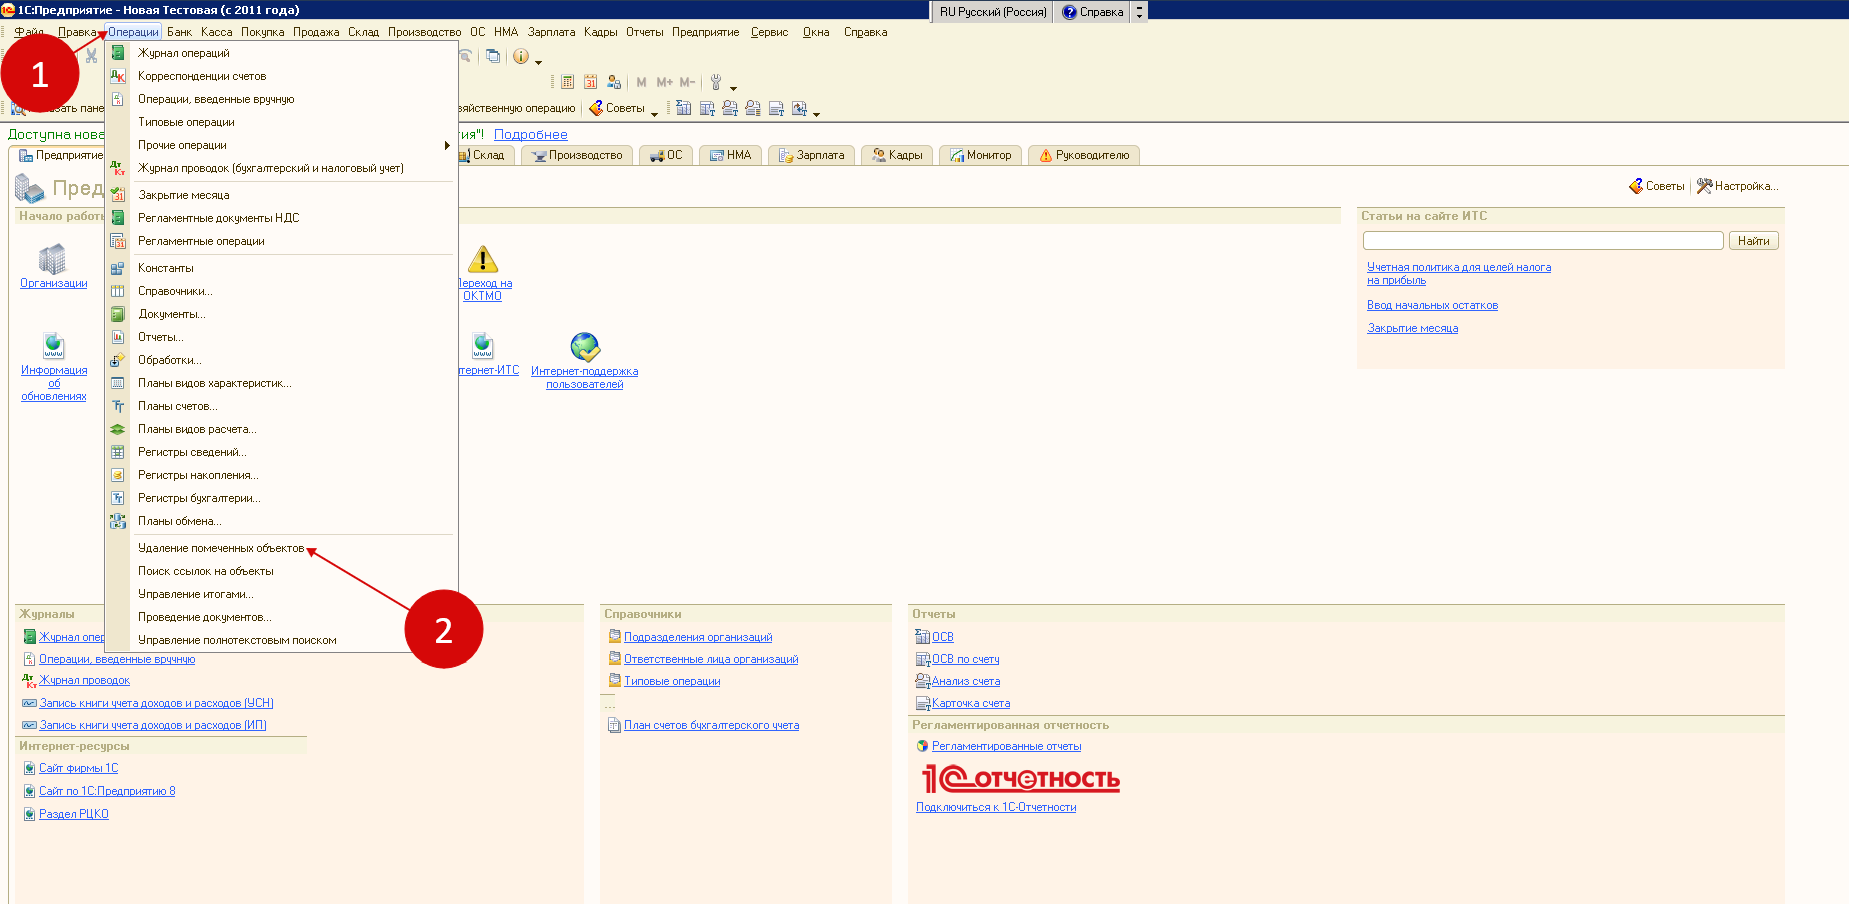The height and width of the screenshot is (904, 1849).
Task: Click the 1С-Отчетность logo
Action: point(1020,779)
